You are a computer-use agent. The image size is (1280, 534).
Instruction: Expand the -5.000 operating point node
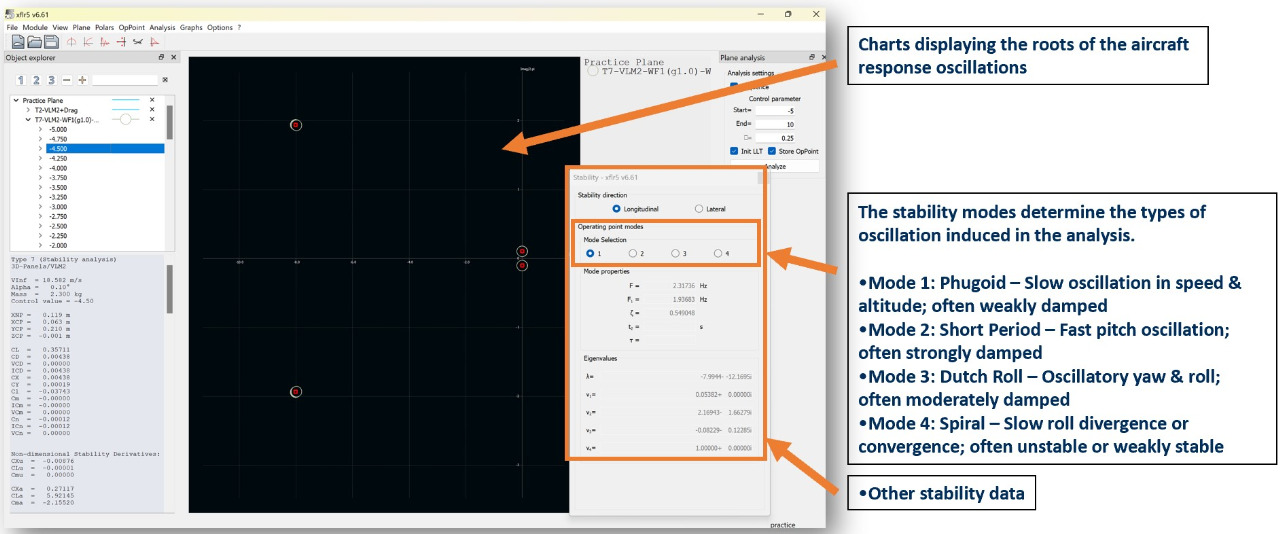coord(40,129)
